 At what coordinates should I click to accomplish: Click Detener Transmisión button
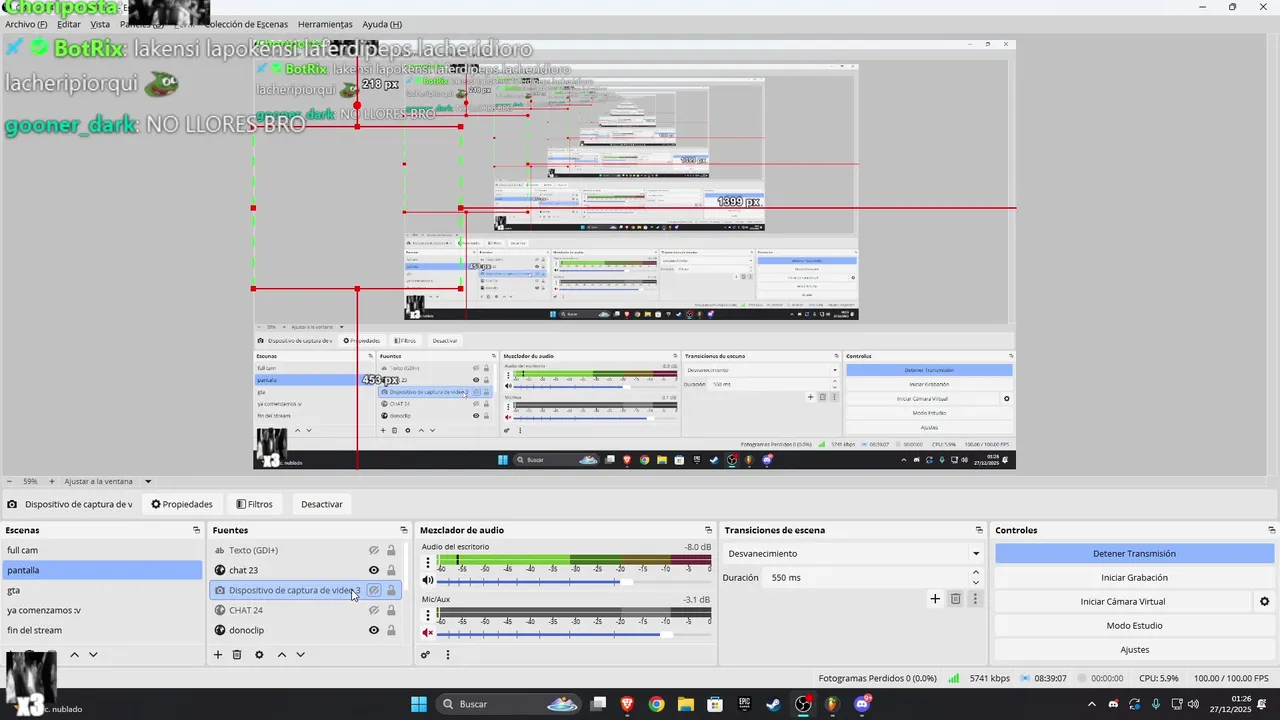pos(1134,553)
